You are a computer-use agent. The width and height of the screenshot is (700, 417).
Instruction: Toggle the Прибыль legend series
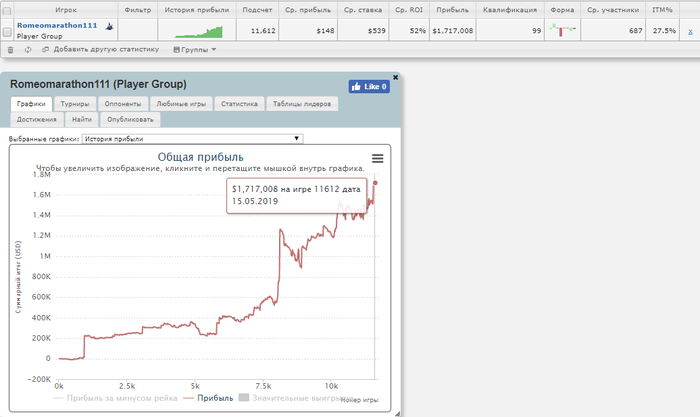point(208,398)
